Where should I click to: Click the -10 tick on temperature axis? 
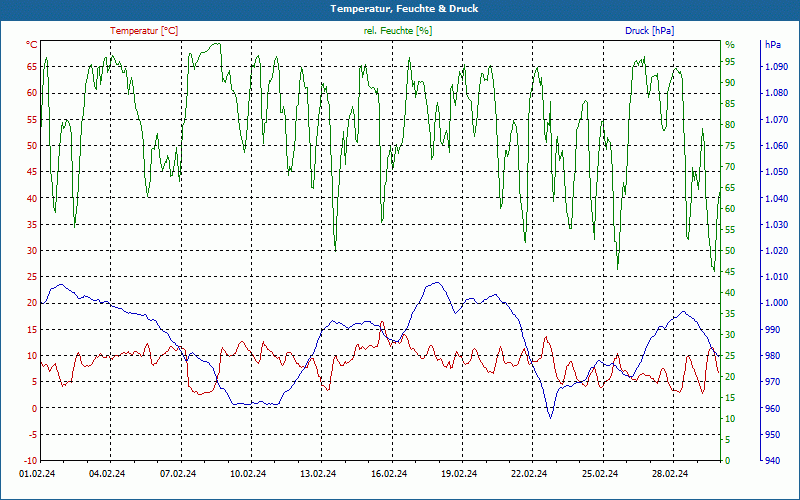point(31,461)
